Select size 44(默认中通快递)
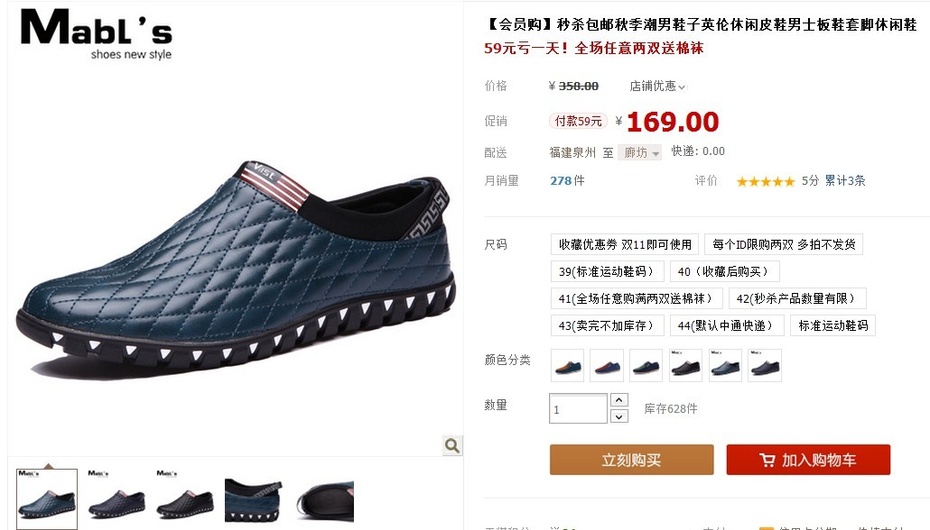Image resolution: width=930 pixels, height=530 pixels. click(727, 325)
